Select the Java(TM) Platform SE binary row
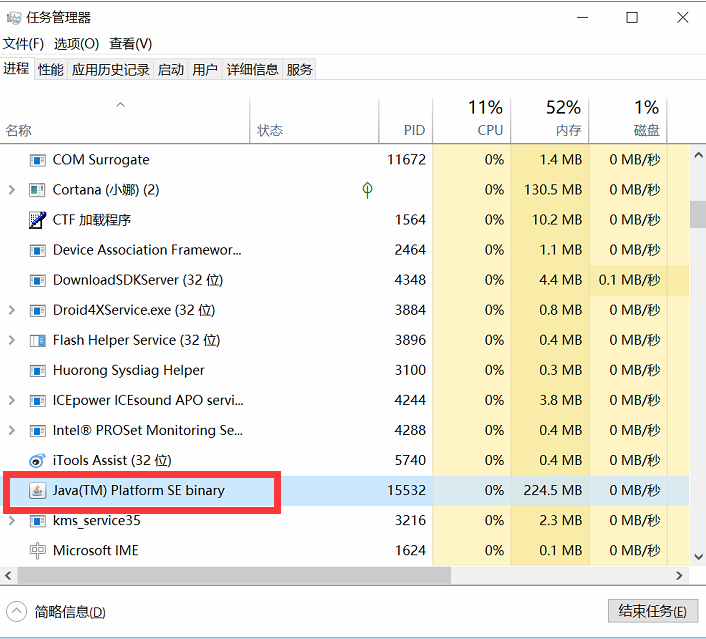Viewport: 706px width, 639px height. tap(344, 491)
